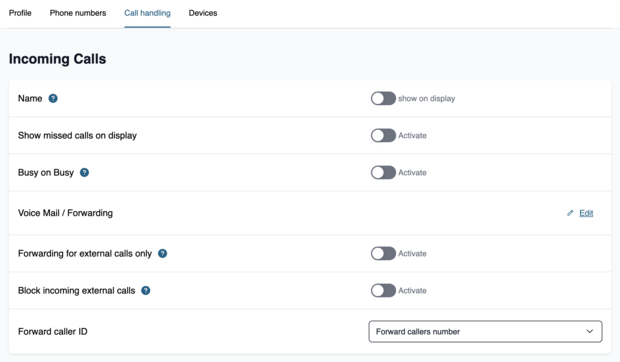Screen dimensions: 620x362
Task: Click the Incoming Calls heading
Action: pyautogui.click(x=58, y=59)
